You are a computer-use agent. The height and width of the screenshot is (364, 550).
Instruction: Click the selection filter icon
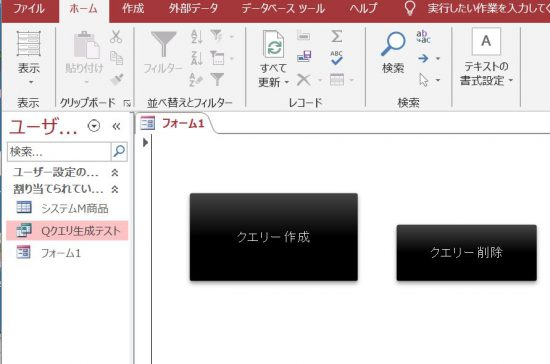pyautogui.click(x=217, y=36)
